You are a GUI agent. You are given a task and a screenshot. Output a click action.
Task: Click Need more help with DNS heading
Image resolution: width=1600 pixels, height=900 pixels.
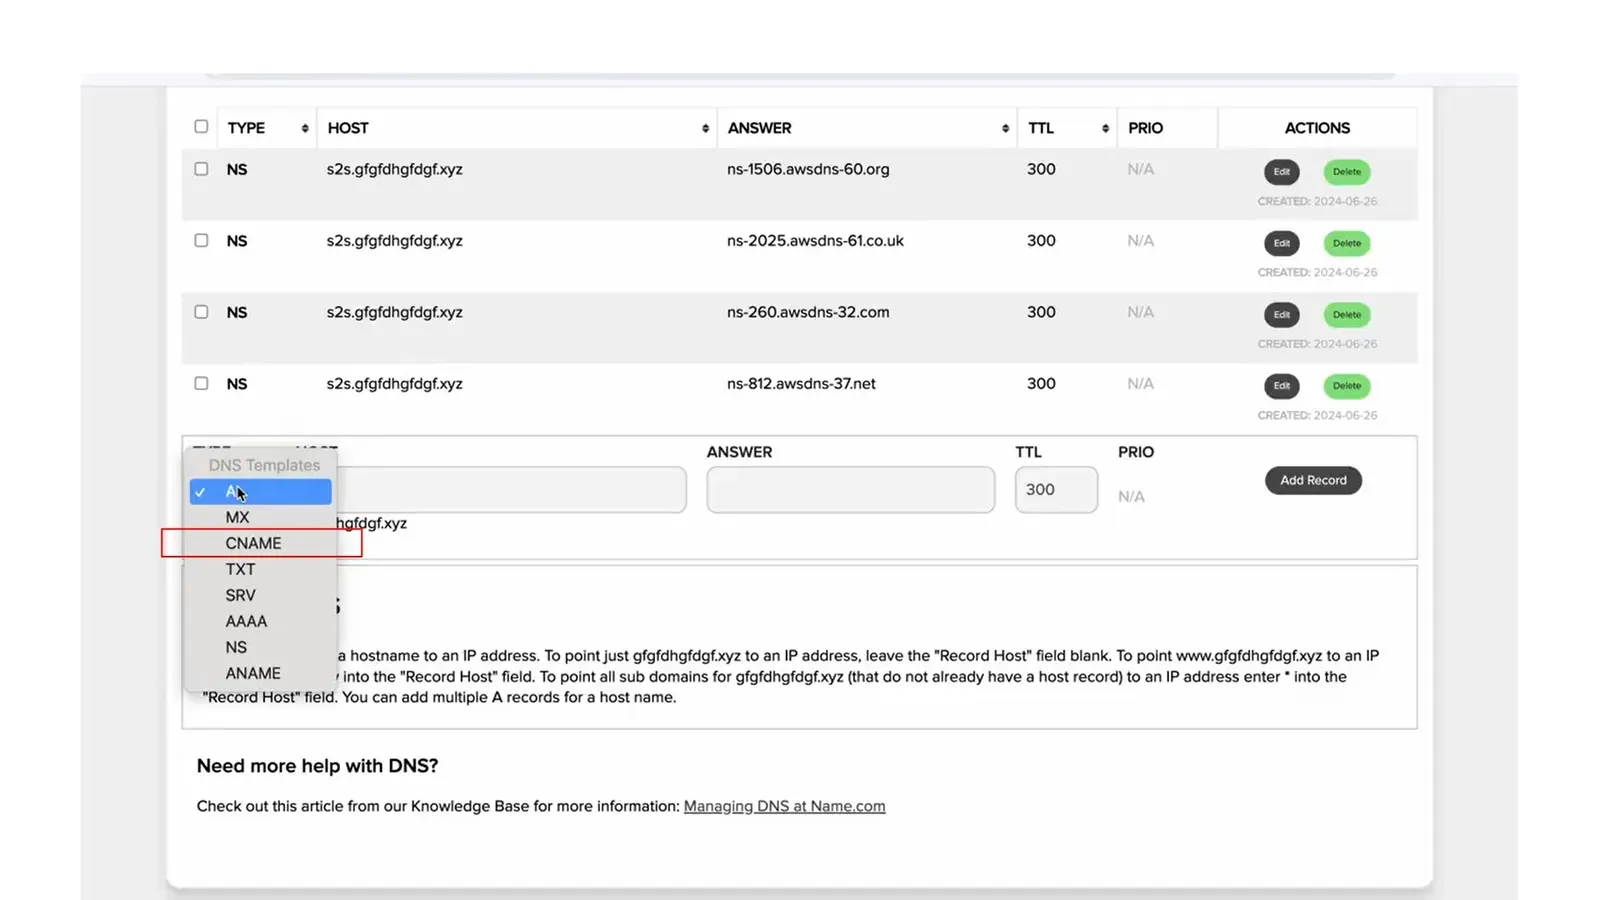(317, 766)
